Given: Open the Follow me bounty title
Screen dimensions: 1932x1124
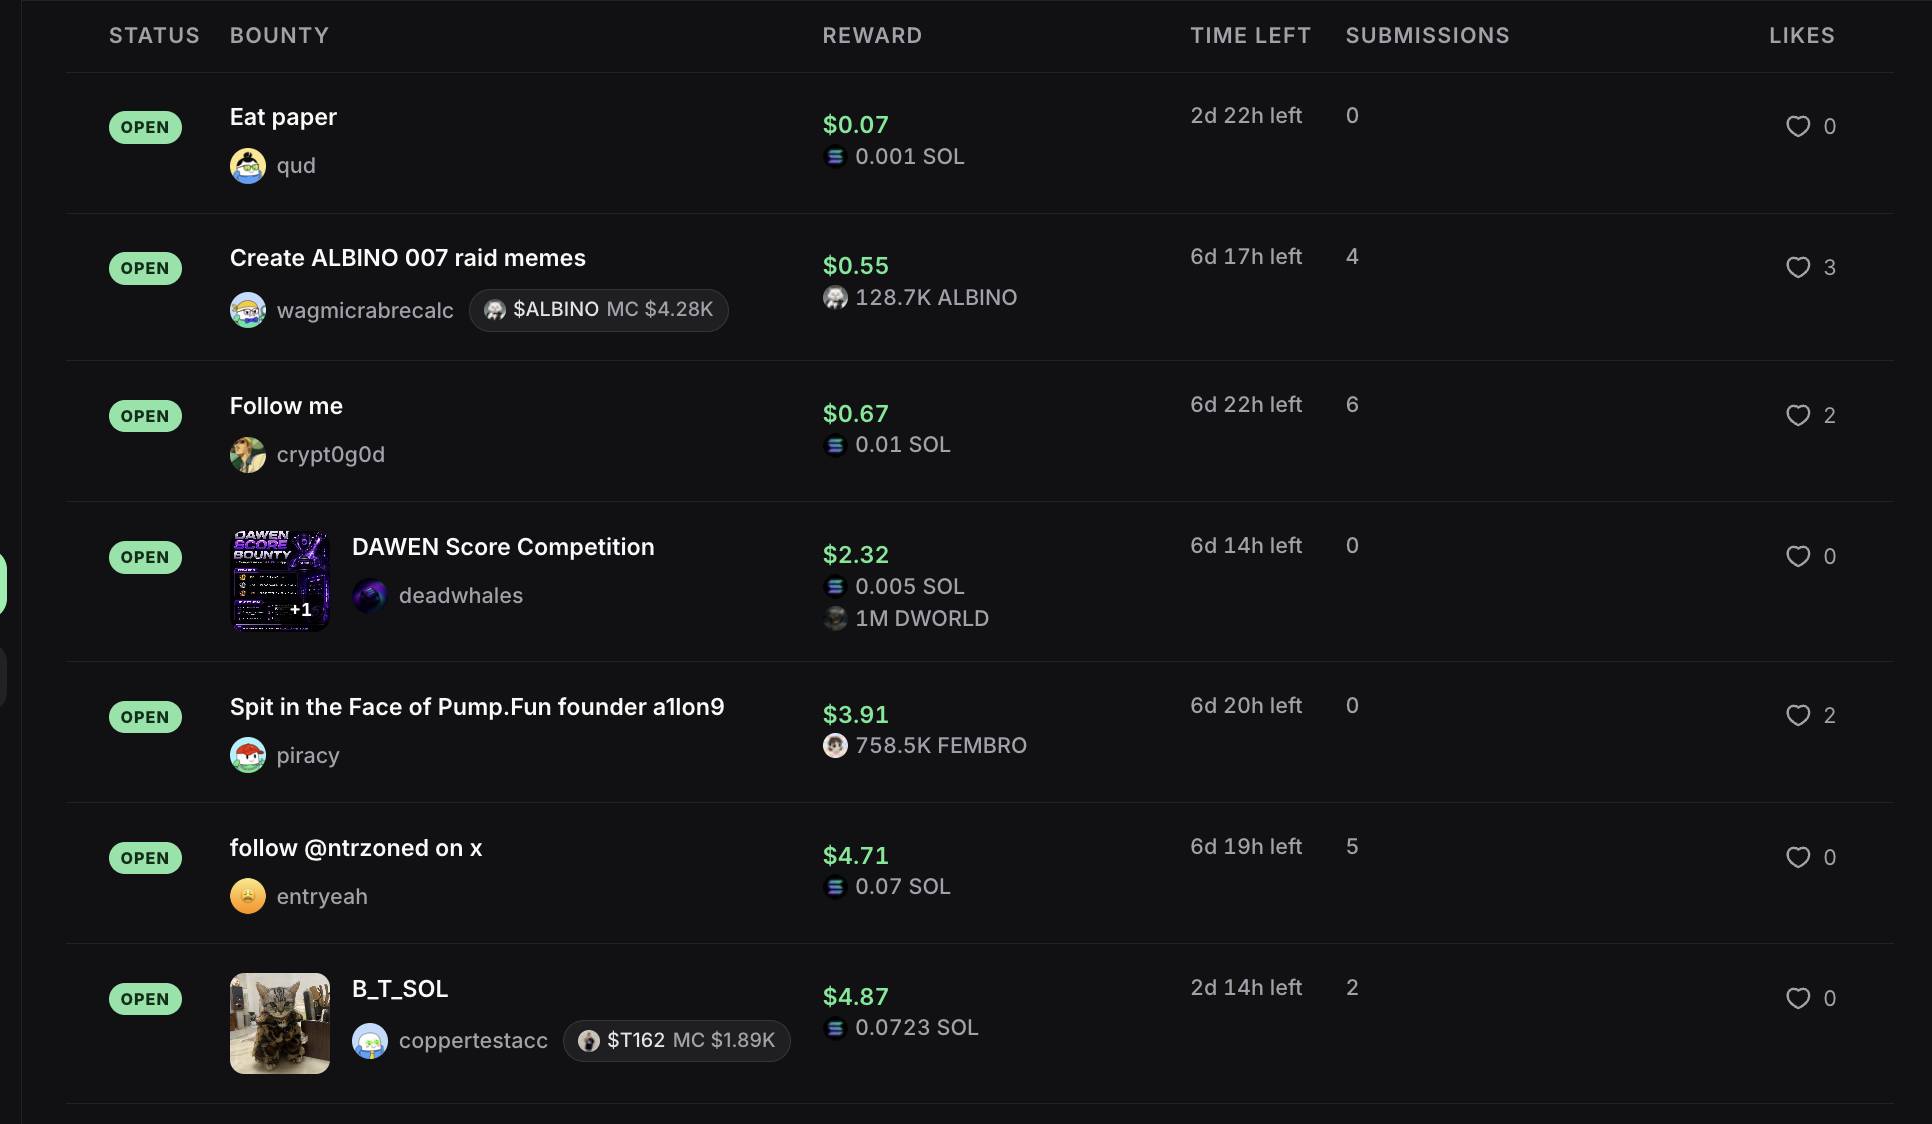Looking at the screenshot, I should pyautogui.click(x=286, y=406).
